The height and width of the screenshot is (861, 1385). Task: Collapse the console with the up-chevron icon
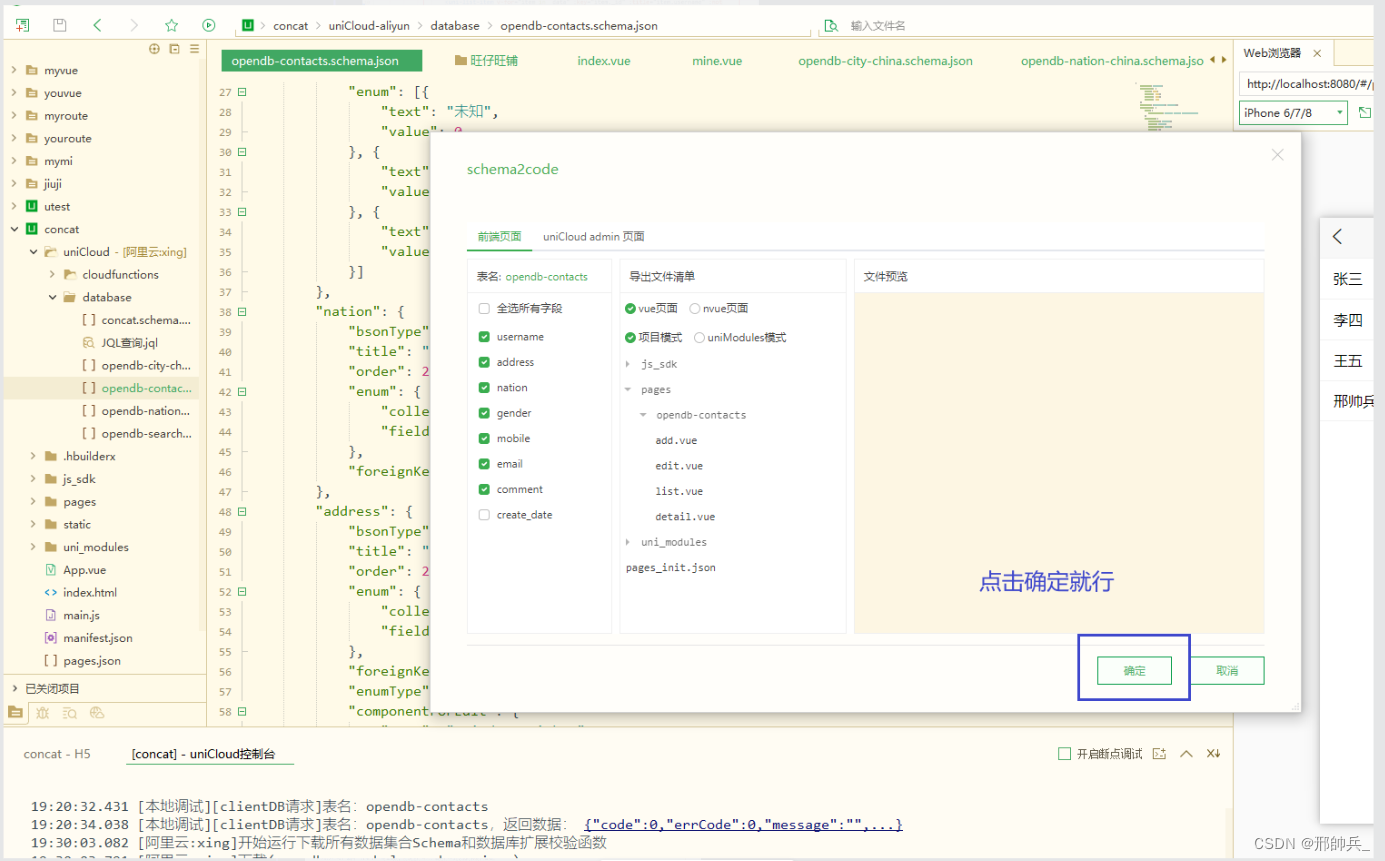(x=1187, y=753)
